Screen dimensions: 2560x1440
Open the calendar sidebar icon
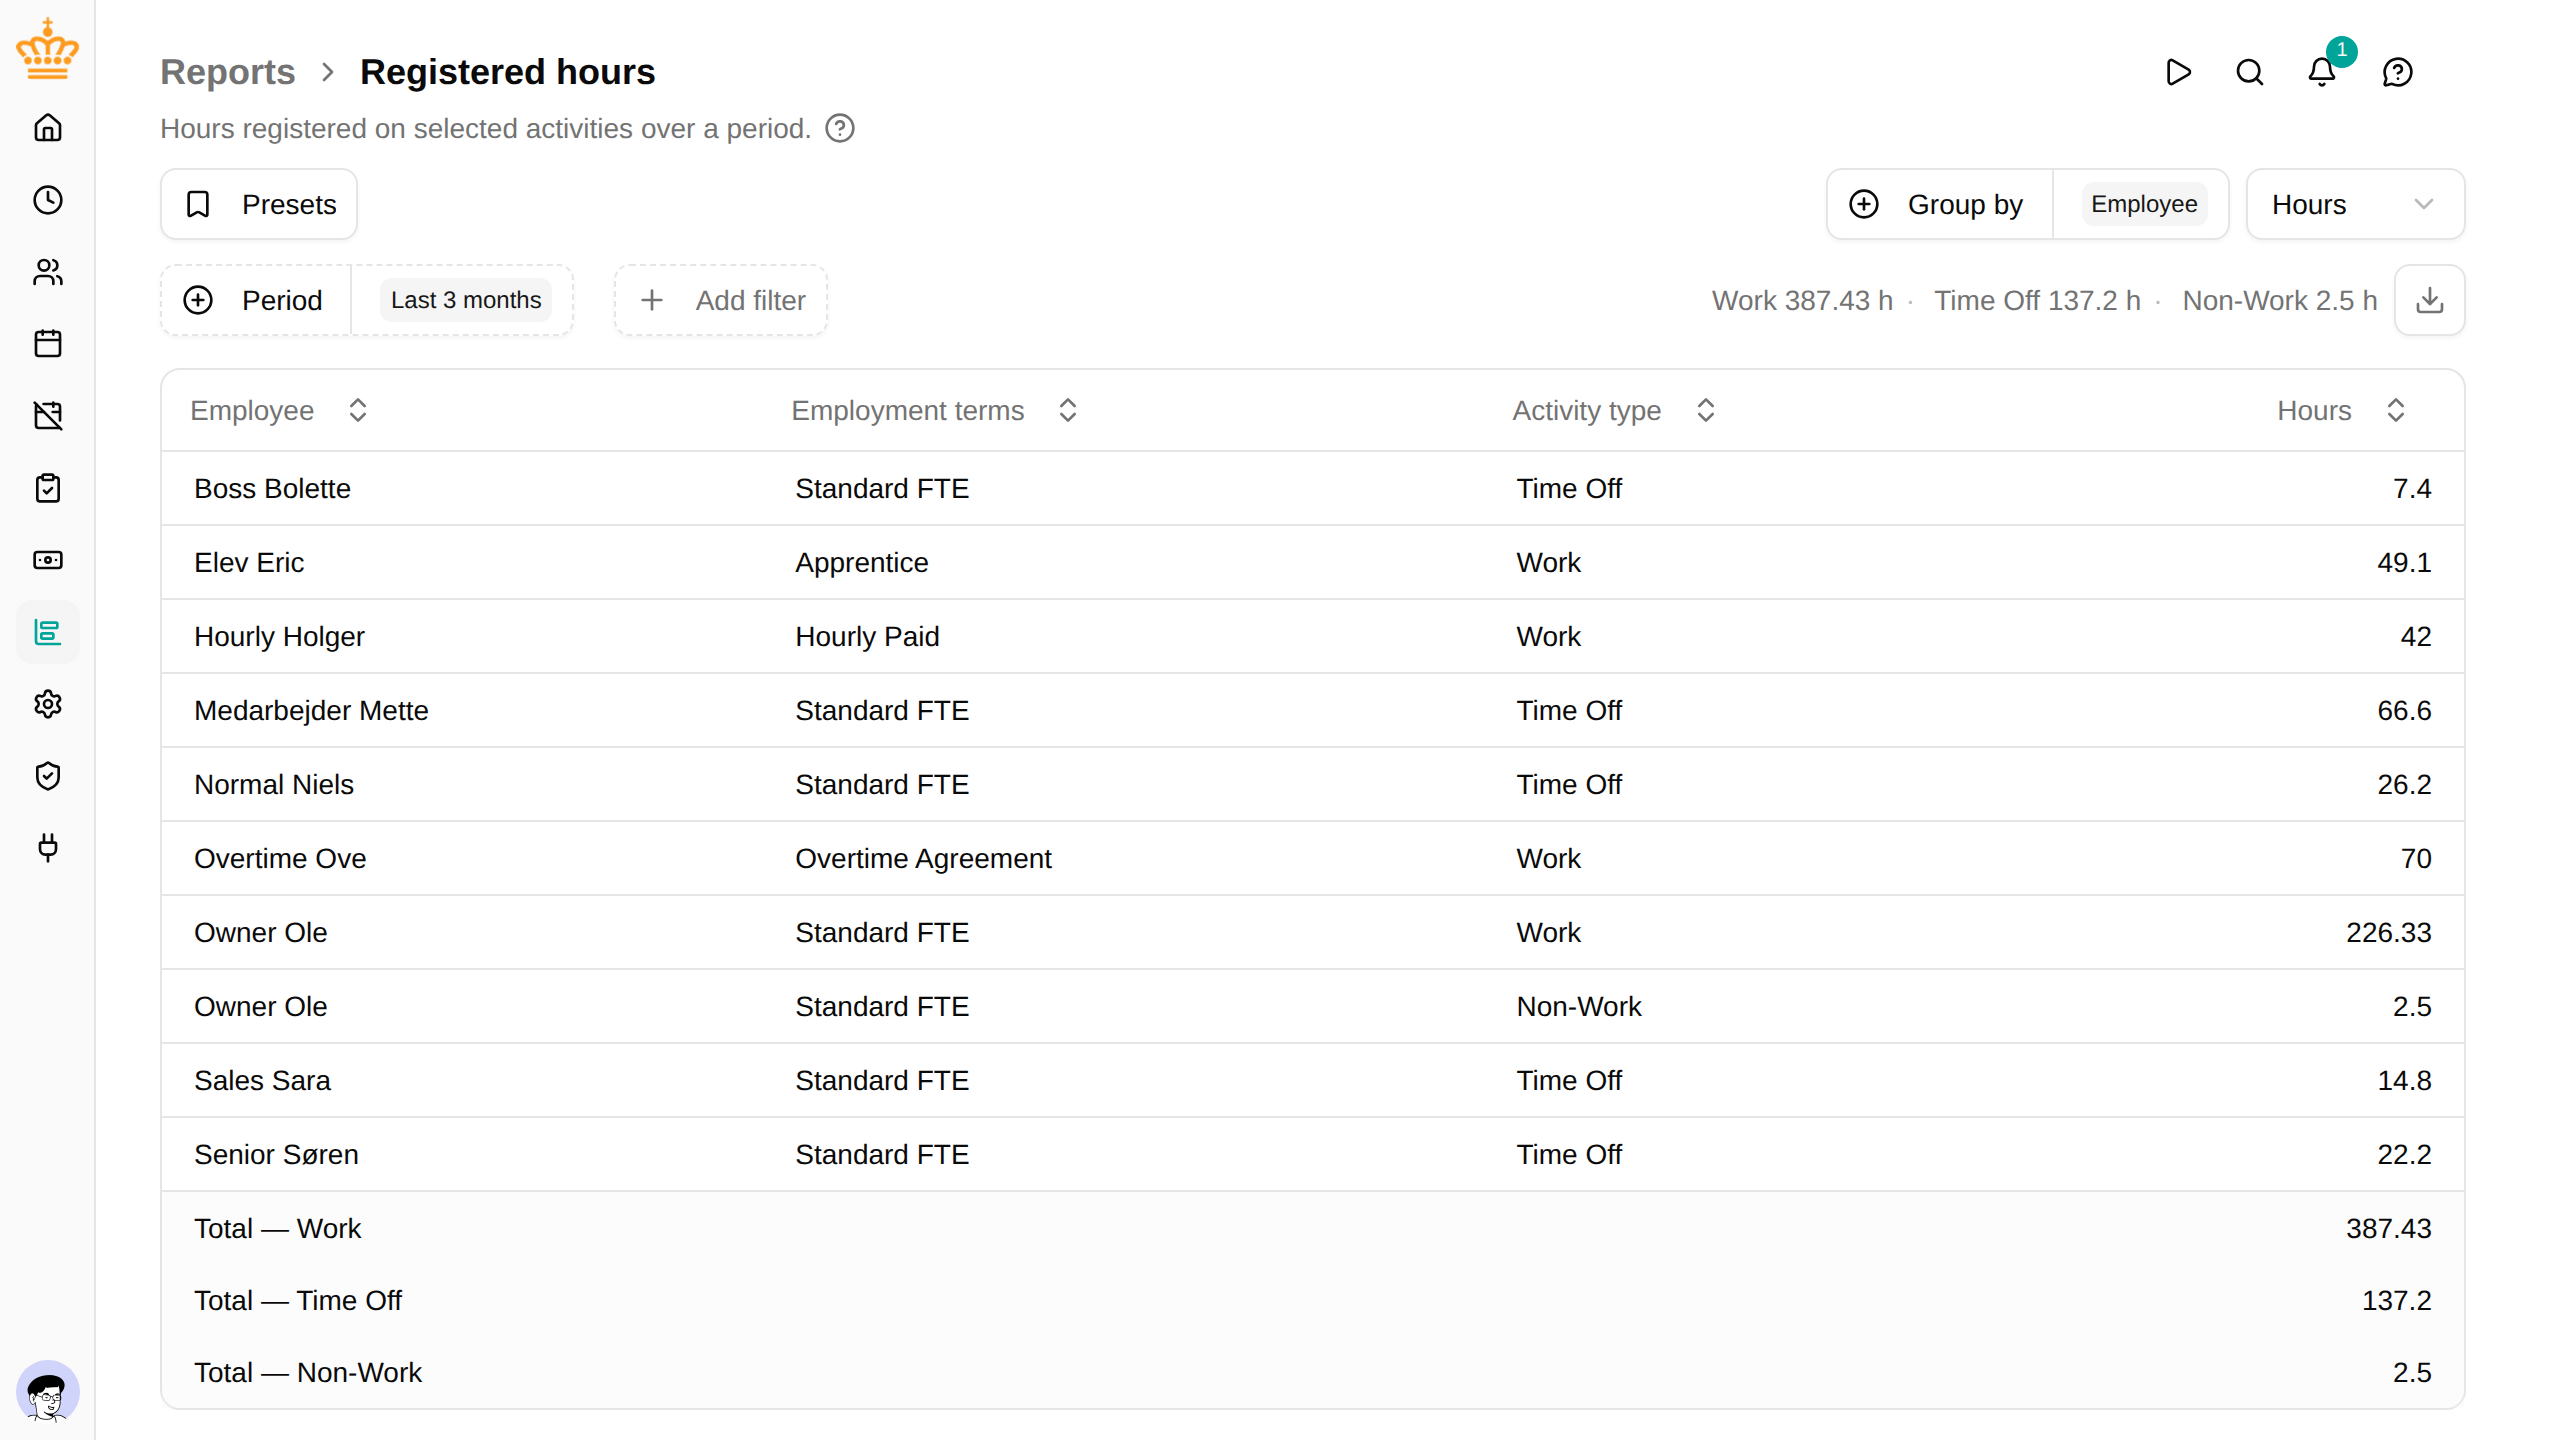(x=47, y=344)
